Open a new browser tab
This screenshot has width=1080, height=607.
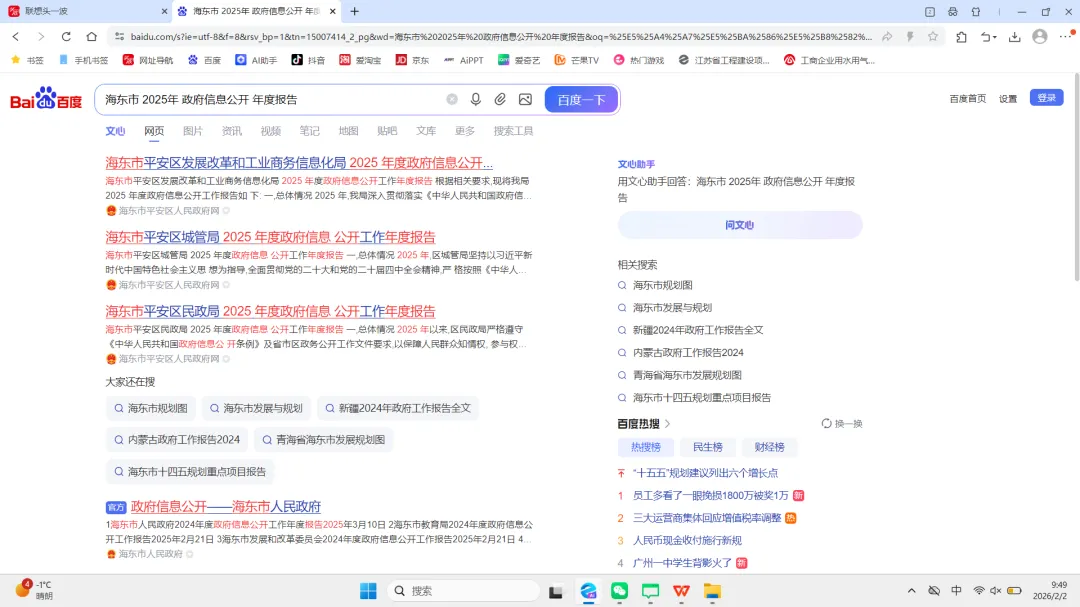355,11
